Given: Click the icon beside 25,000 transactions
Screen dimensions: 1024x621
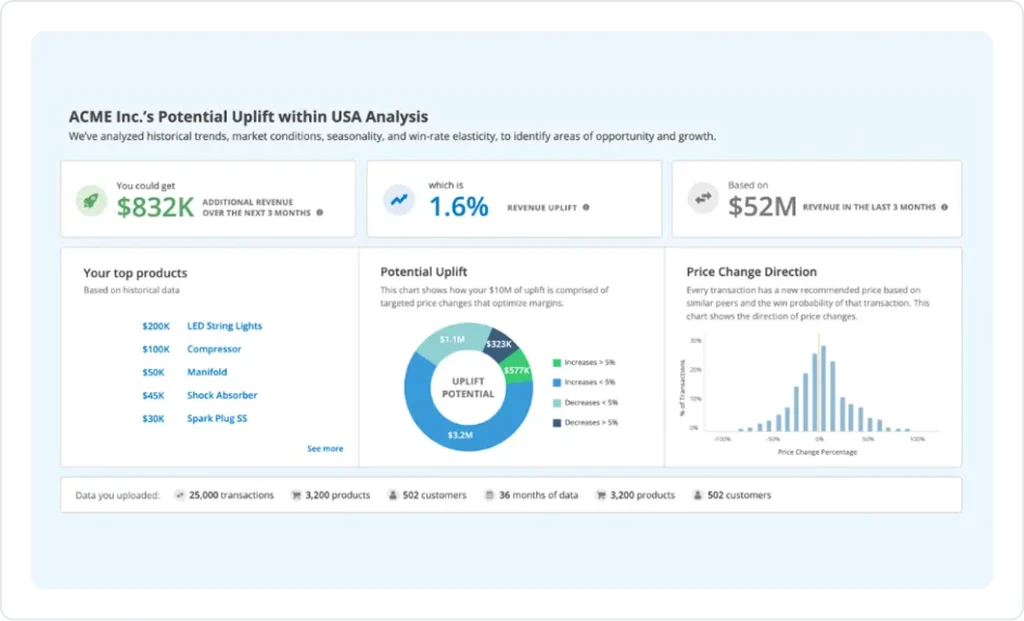Looking at the screenshot, I should 180,495.
